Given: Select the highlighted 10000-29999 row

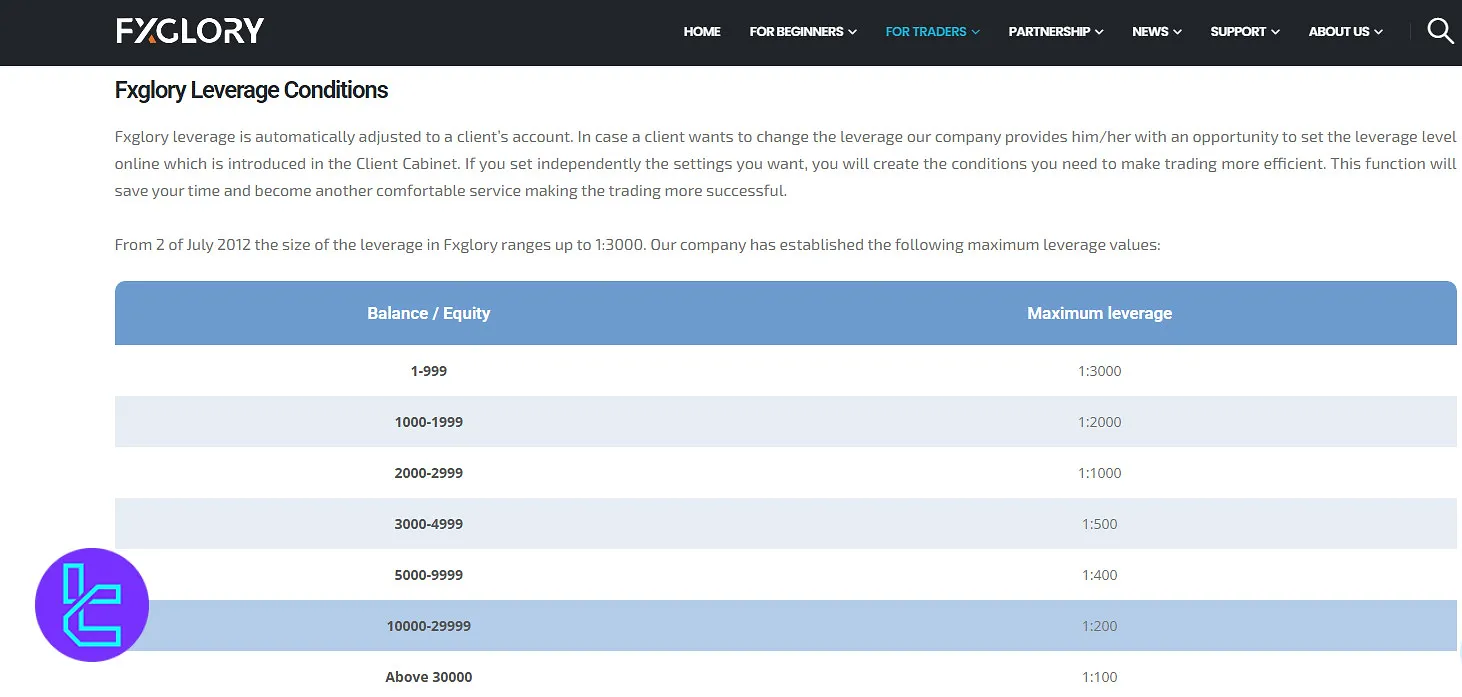Looking at the screenshot, I should pos(428,626).
